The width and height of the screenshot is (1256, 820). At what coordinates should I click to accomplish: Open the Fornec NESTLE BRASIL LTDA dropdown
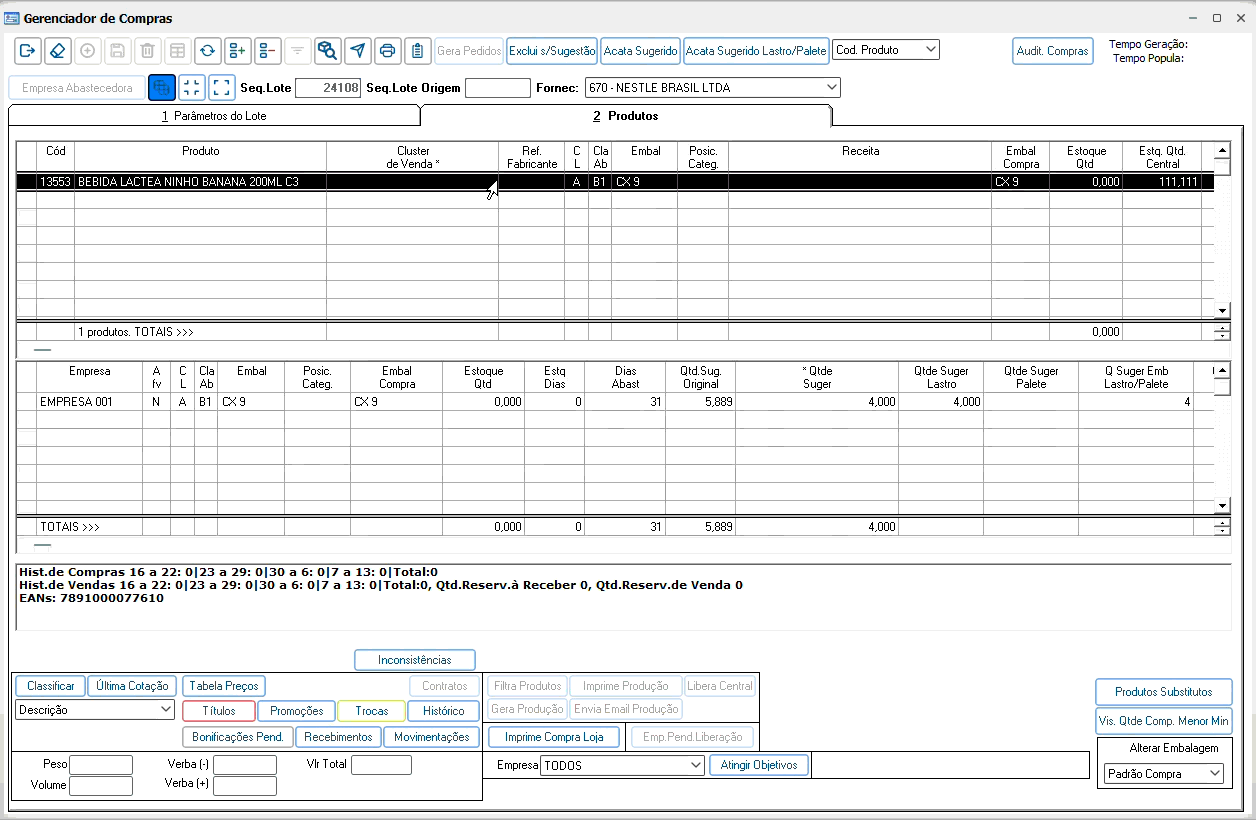coord(713,88)
